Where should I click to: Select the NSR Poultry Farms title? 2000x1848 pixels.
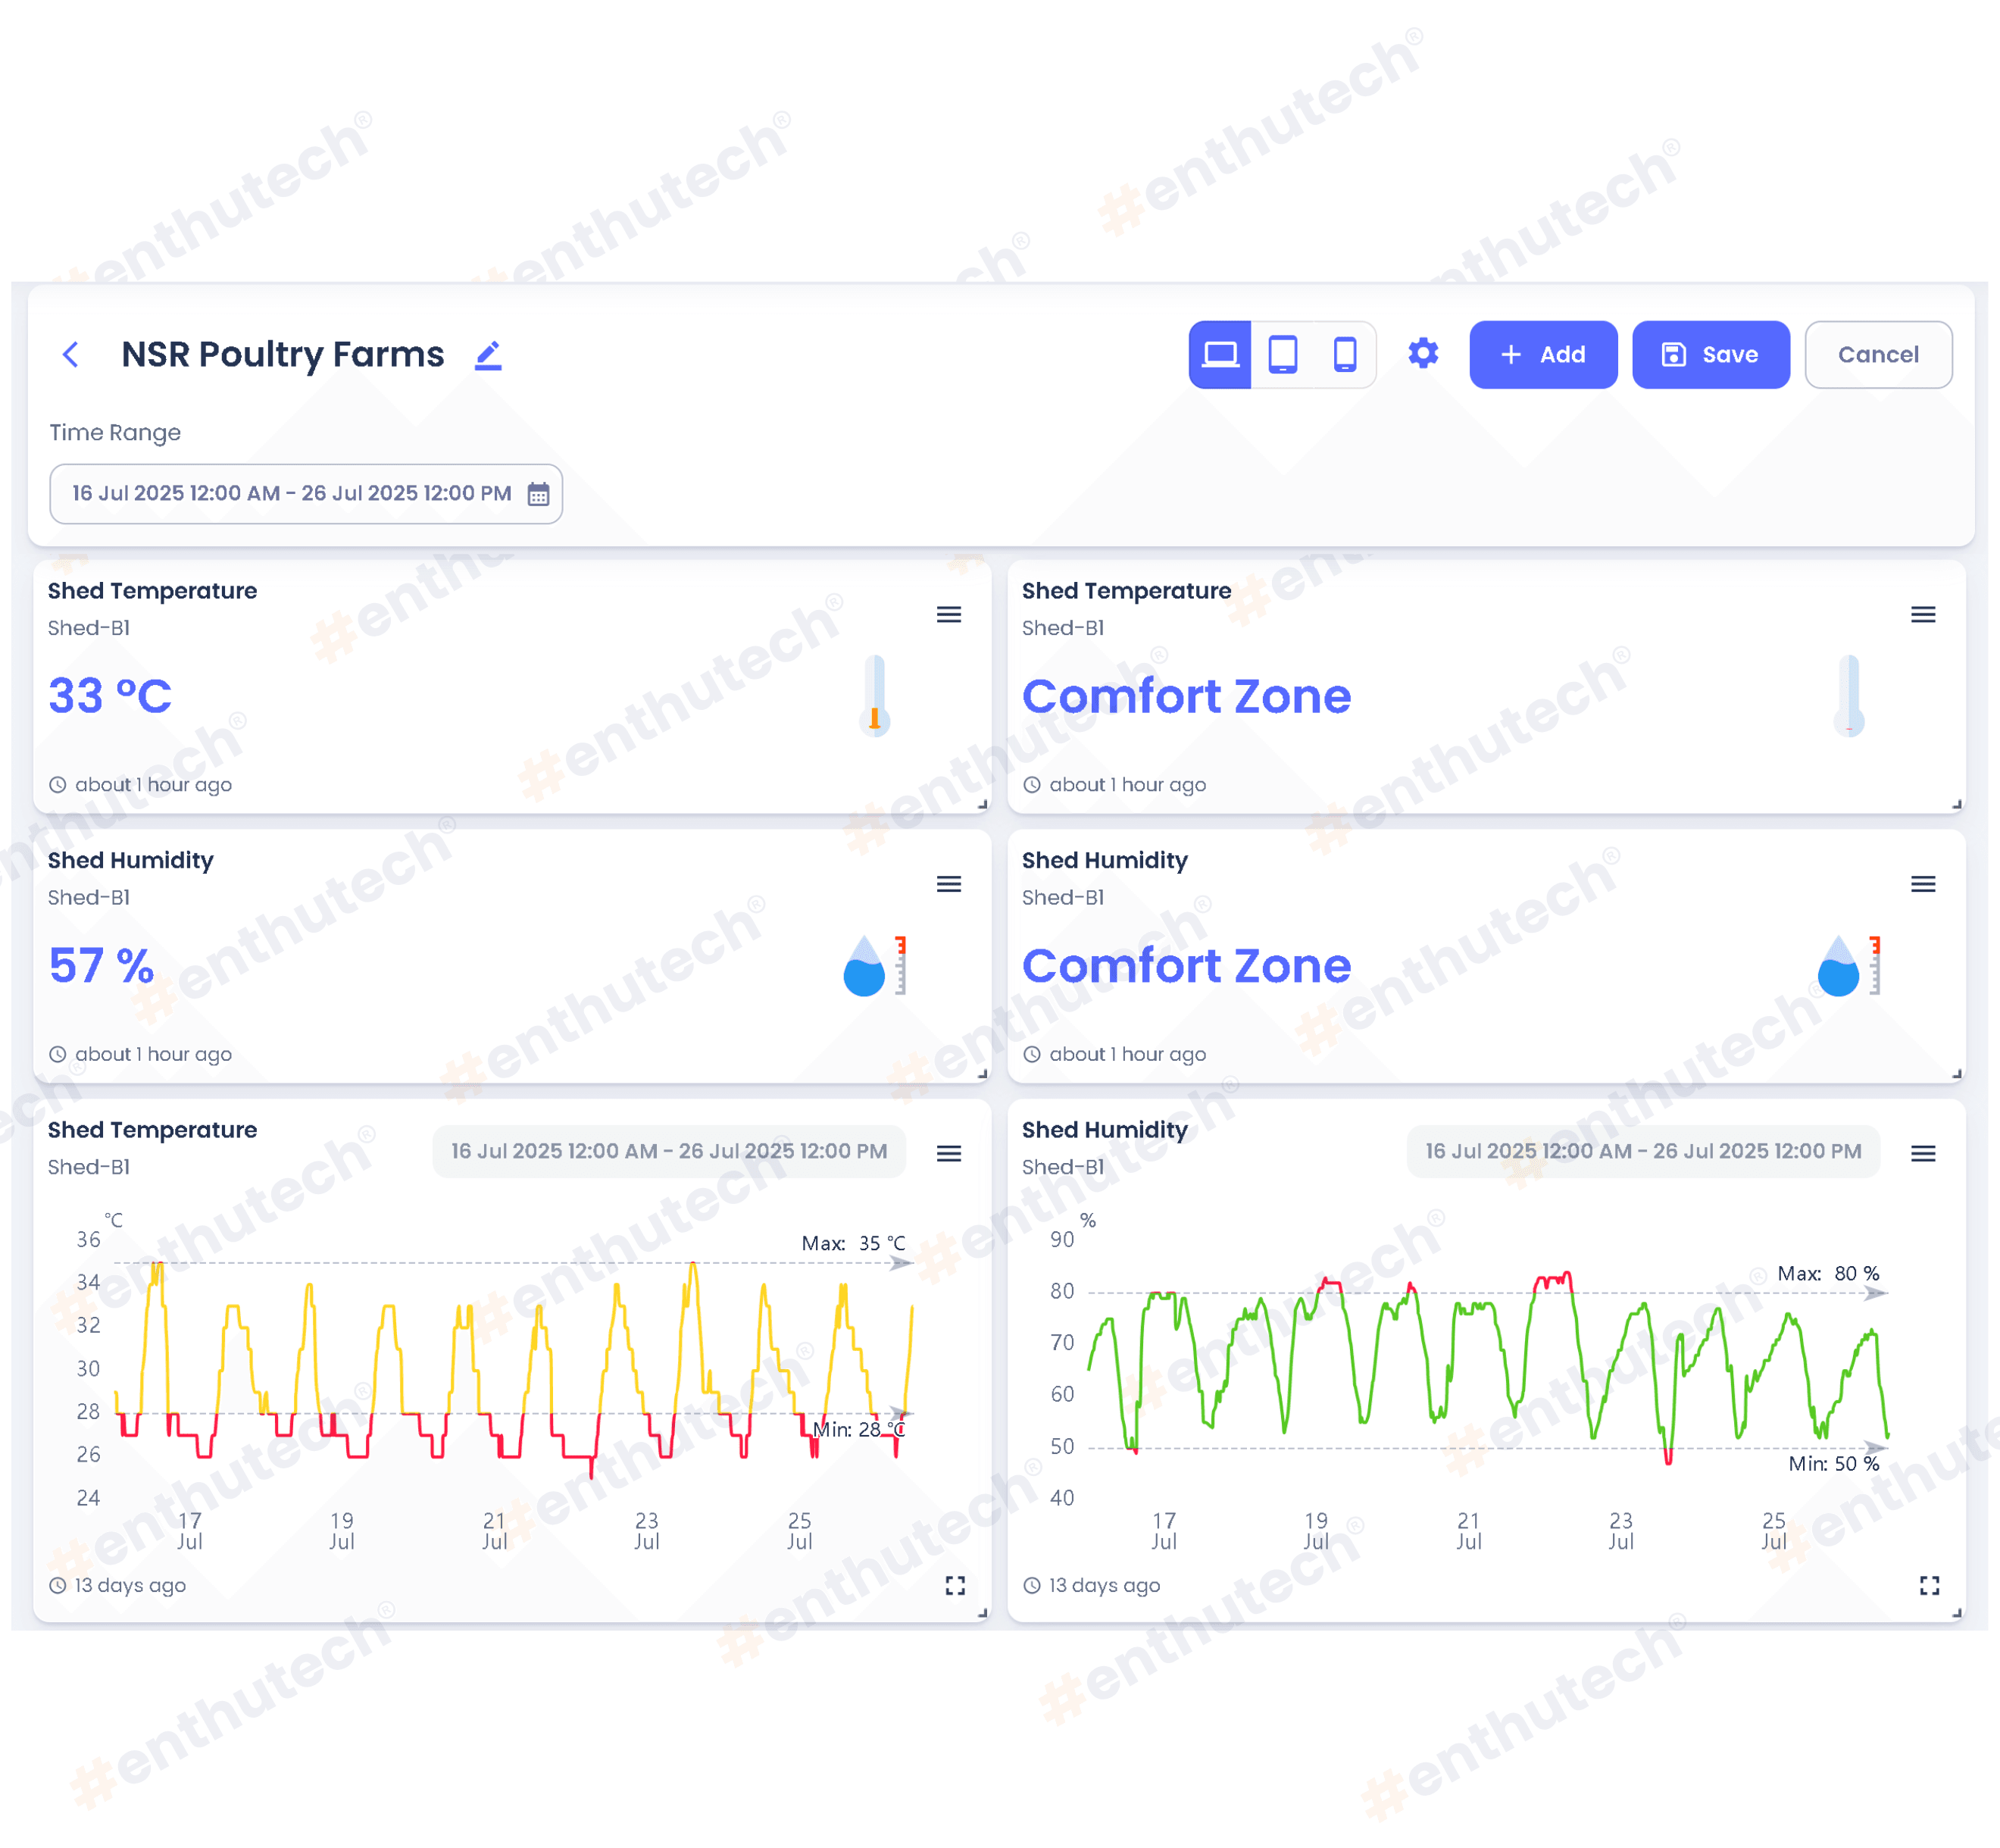[x=283, y=354]
